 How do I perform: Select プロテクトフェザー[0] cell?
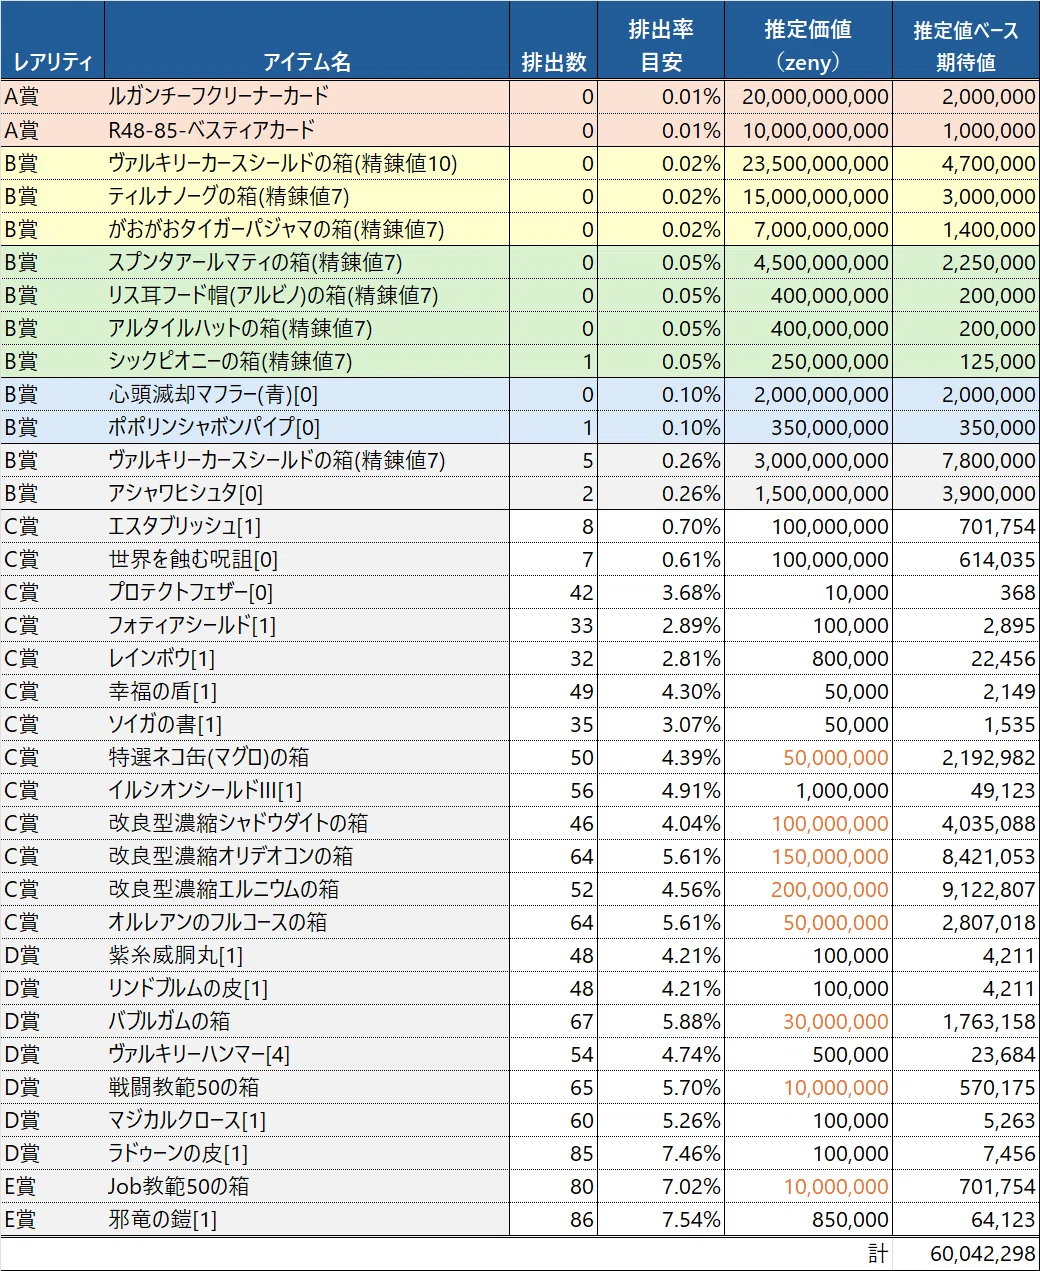click(x=307, y=592)
